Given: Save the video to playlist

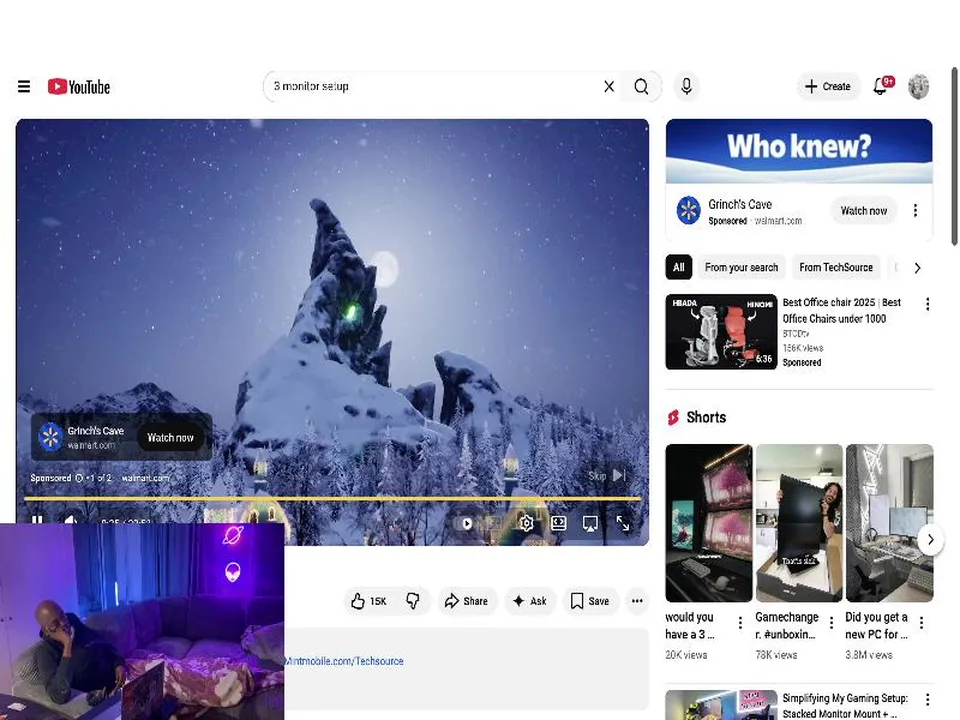Looking at the screenshot, I should click(590, 601).
